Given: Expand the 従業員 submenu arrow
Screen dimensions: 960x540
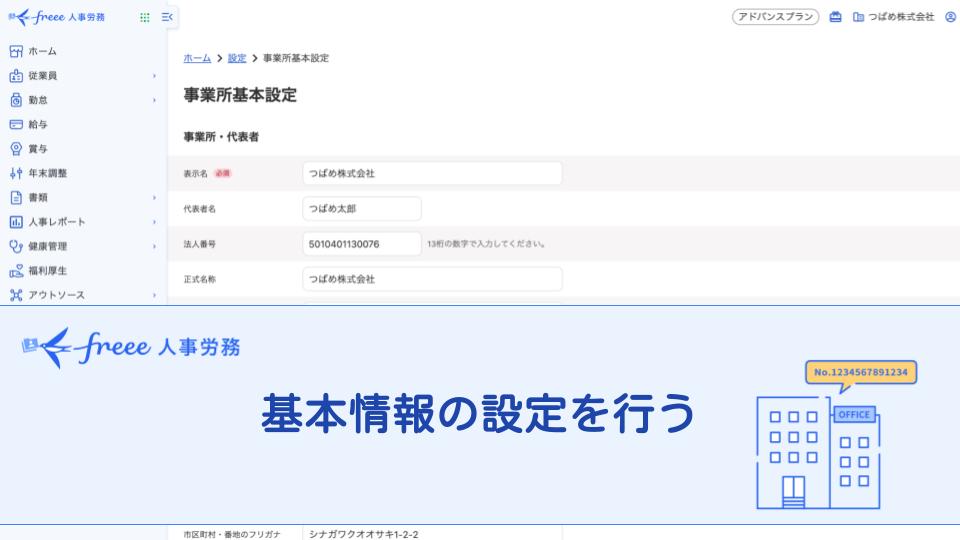Looking at the screenshot, I should click(x=154, y=76).
